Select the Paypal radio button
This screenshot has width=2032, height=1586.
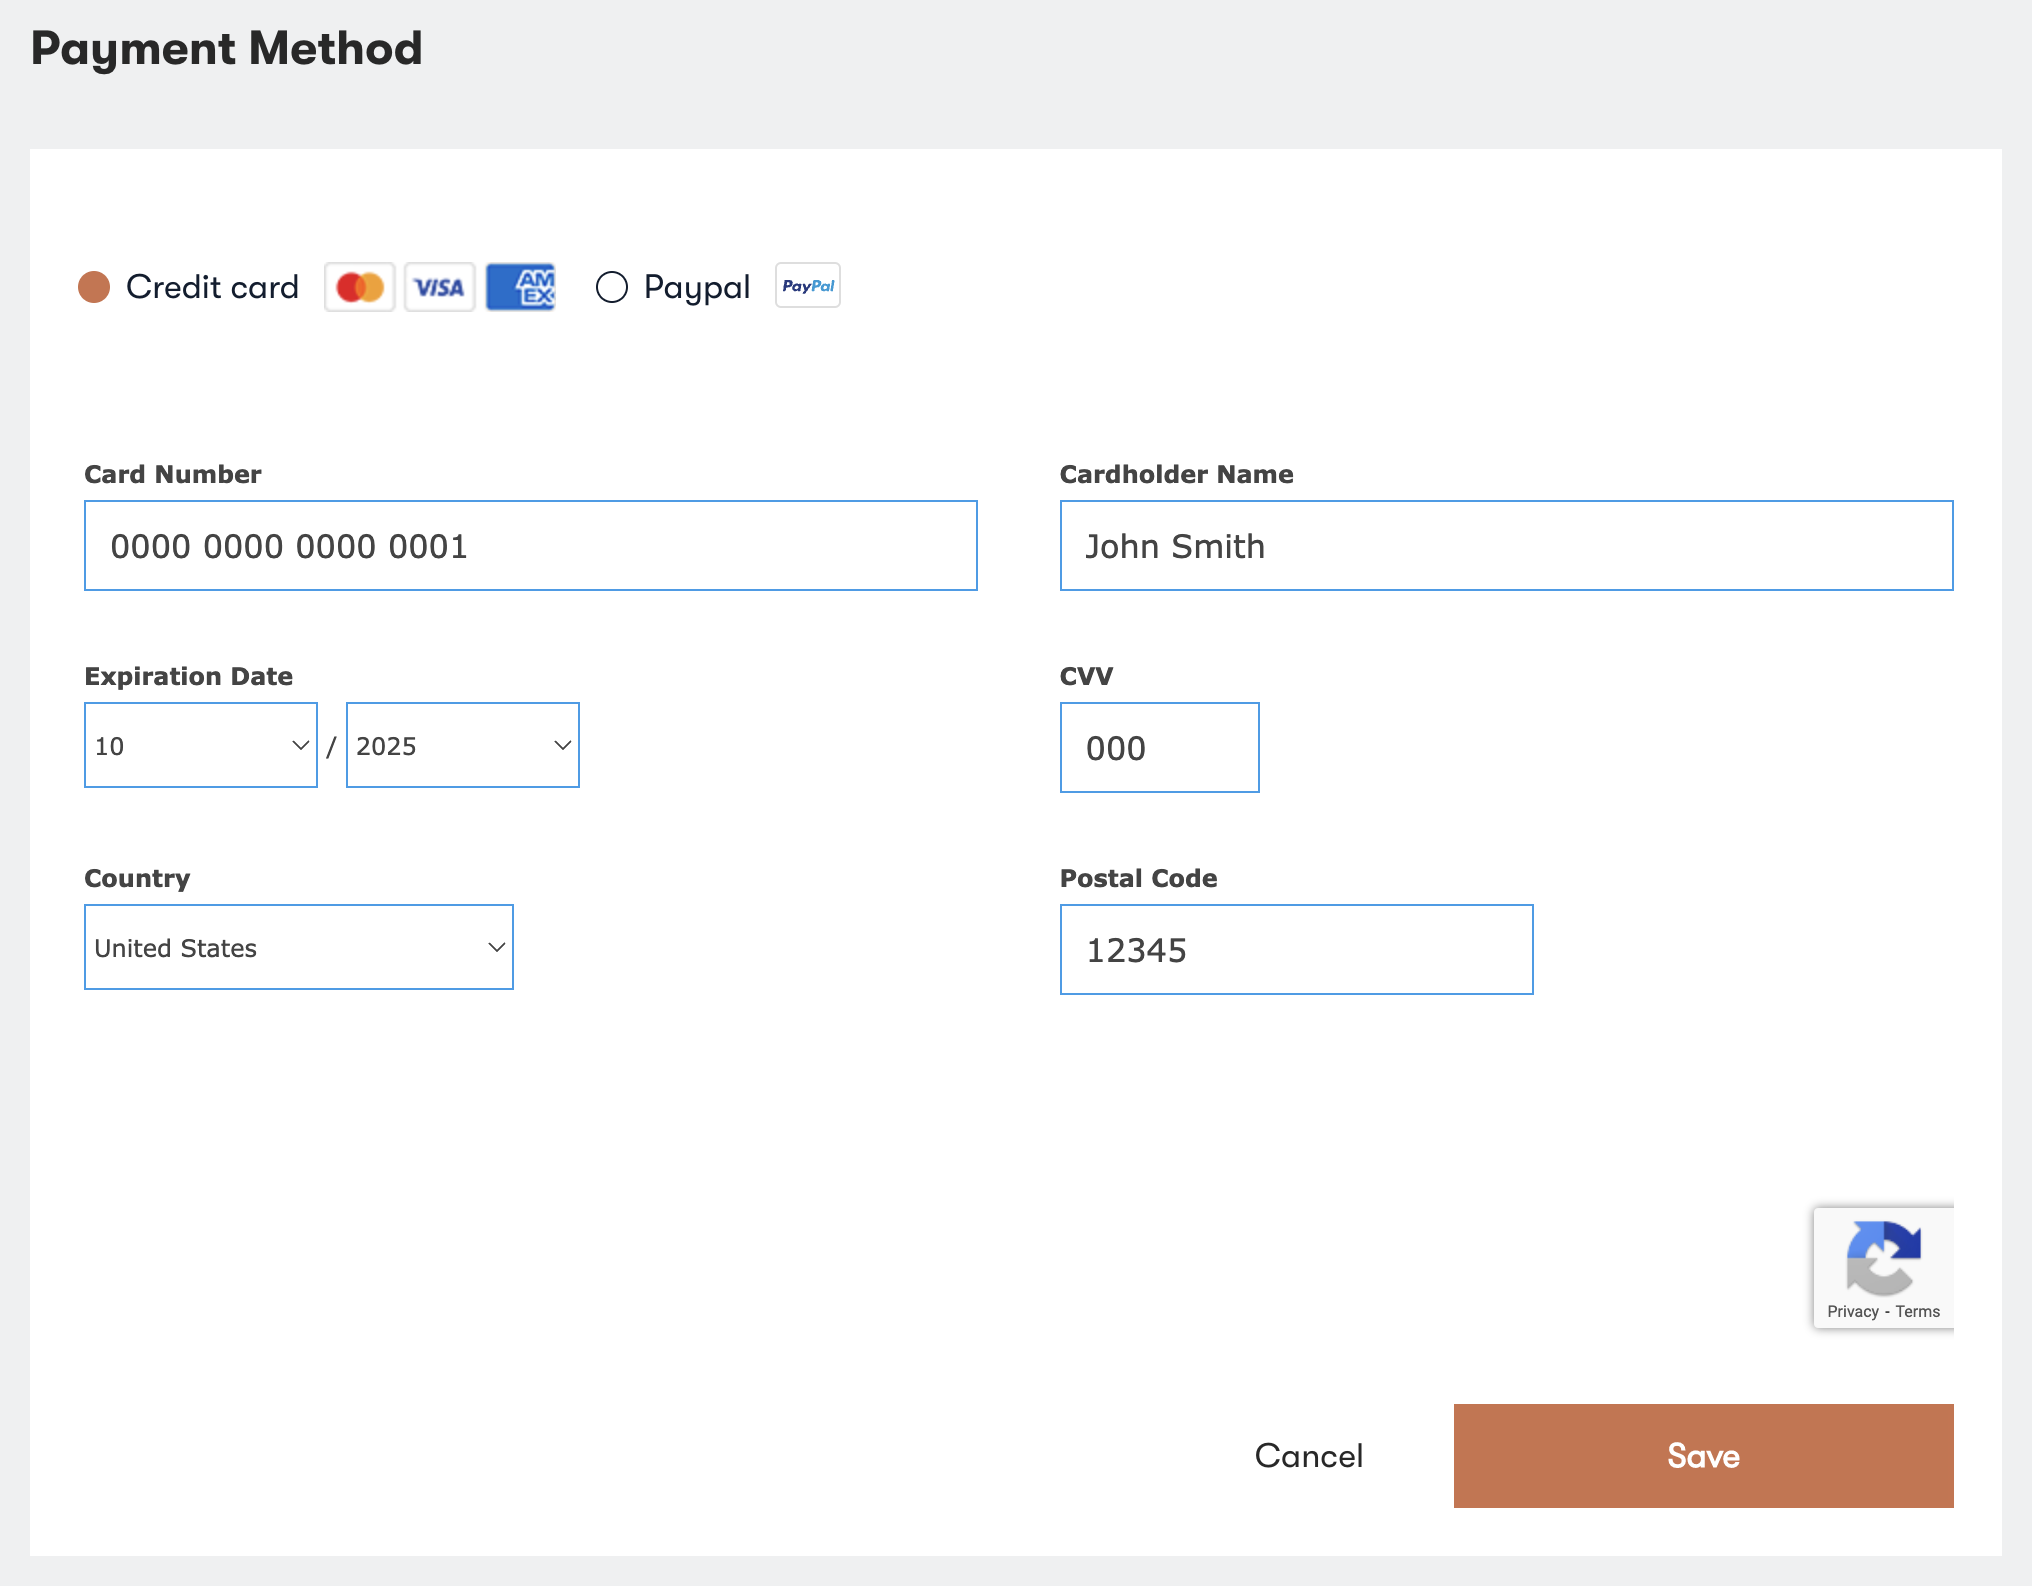(x=612, y=287)
